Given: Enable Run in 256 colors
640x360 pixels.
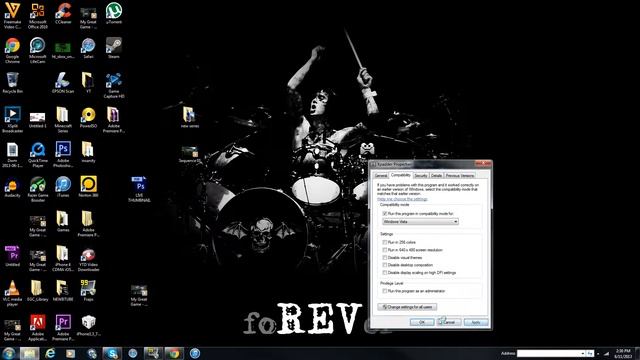Looking at the screenshot, I should point(384,242).
